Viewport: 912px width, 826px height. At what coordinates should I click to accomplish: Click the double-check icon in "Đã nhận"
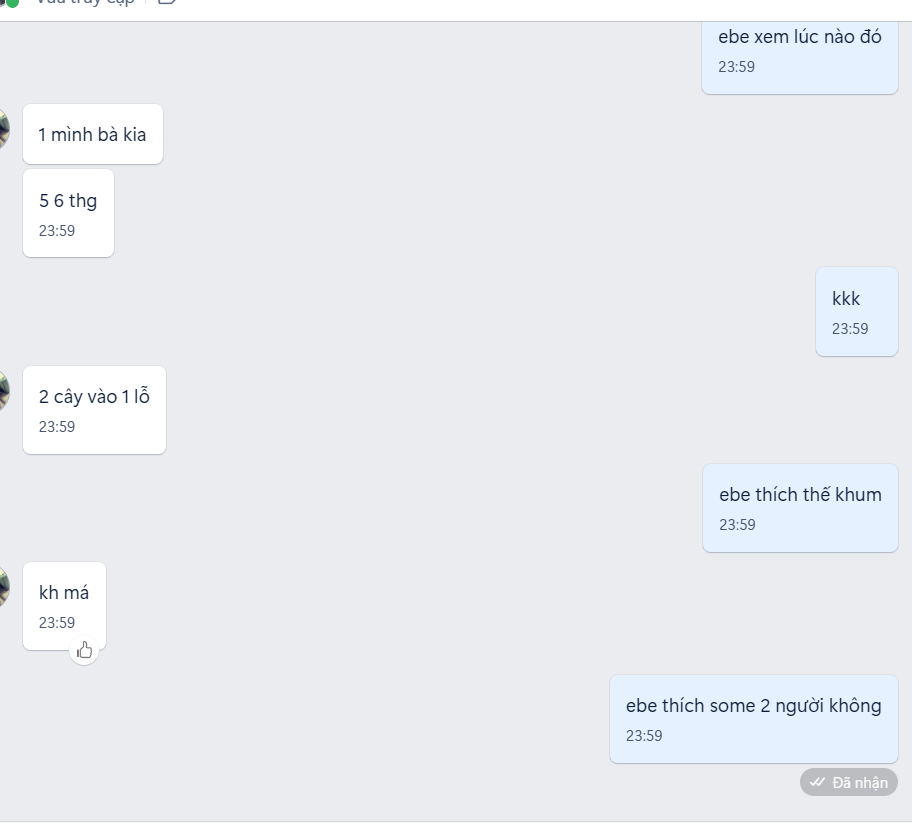click(817, 782)
